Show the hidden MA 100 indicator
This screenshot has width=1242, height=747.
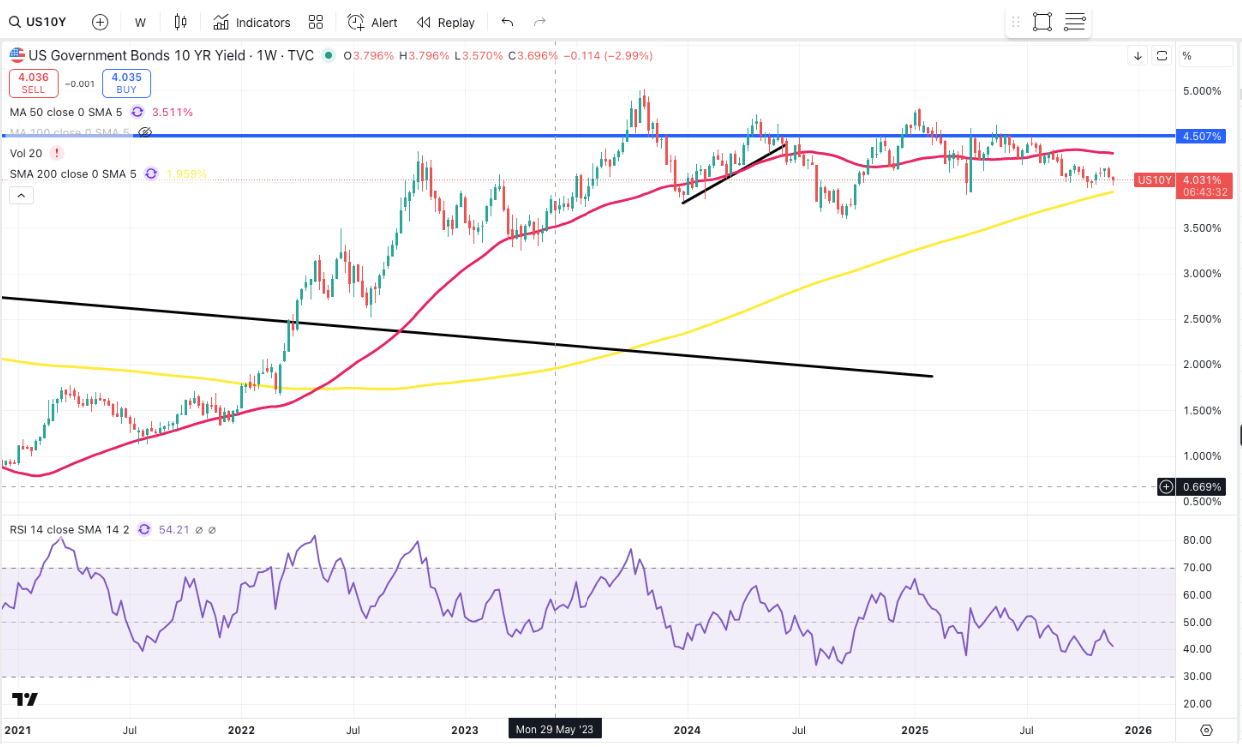(x=145, y=132)
